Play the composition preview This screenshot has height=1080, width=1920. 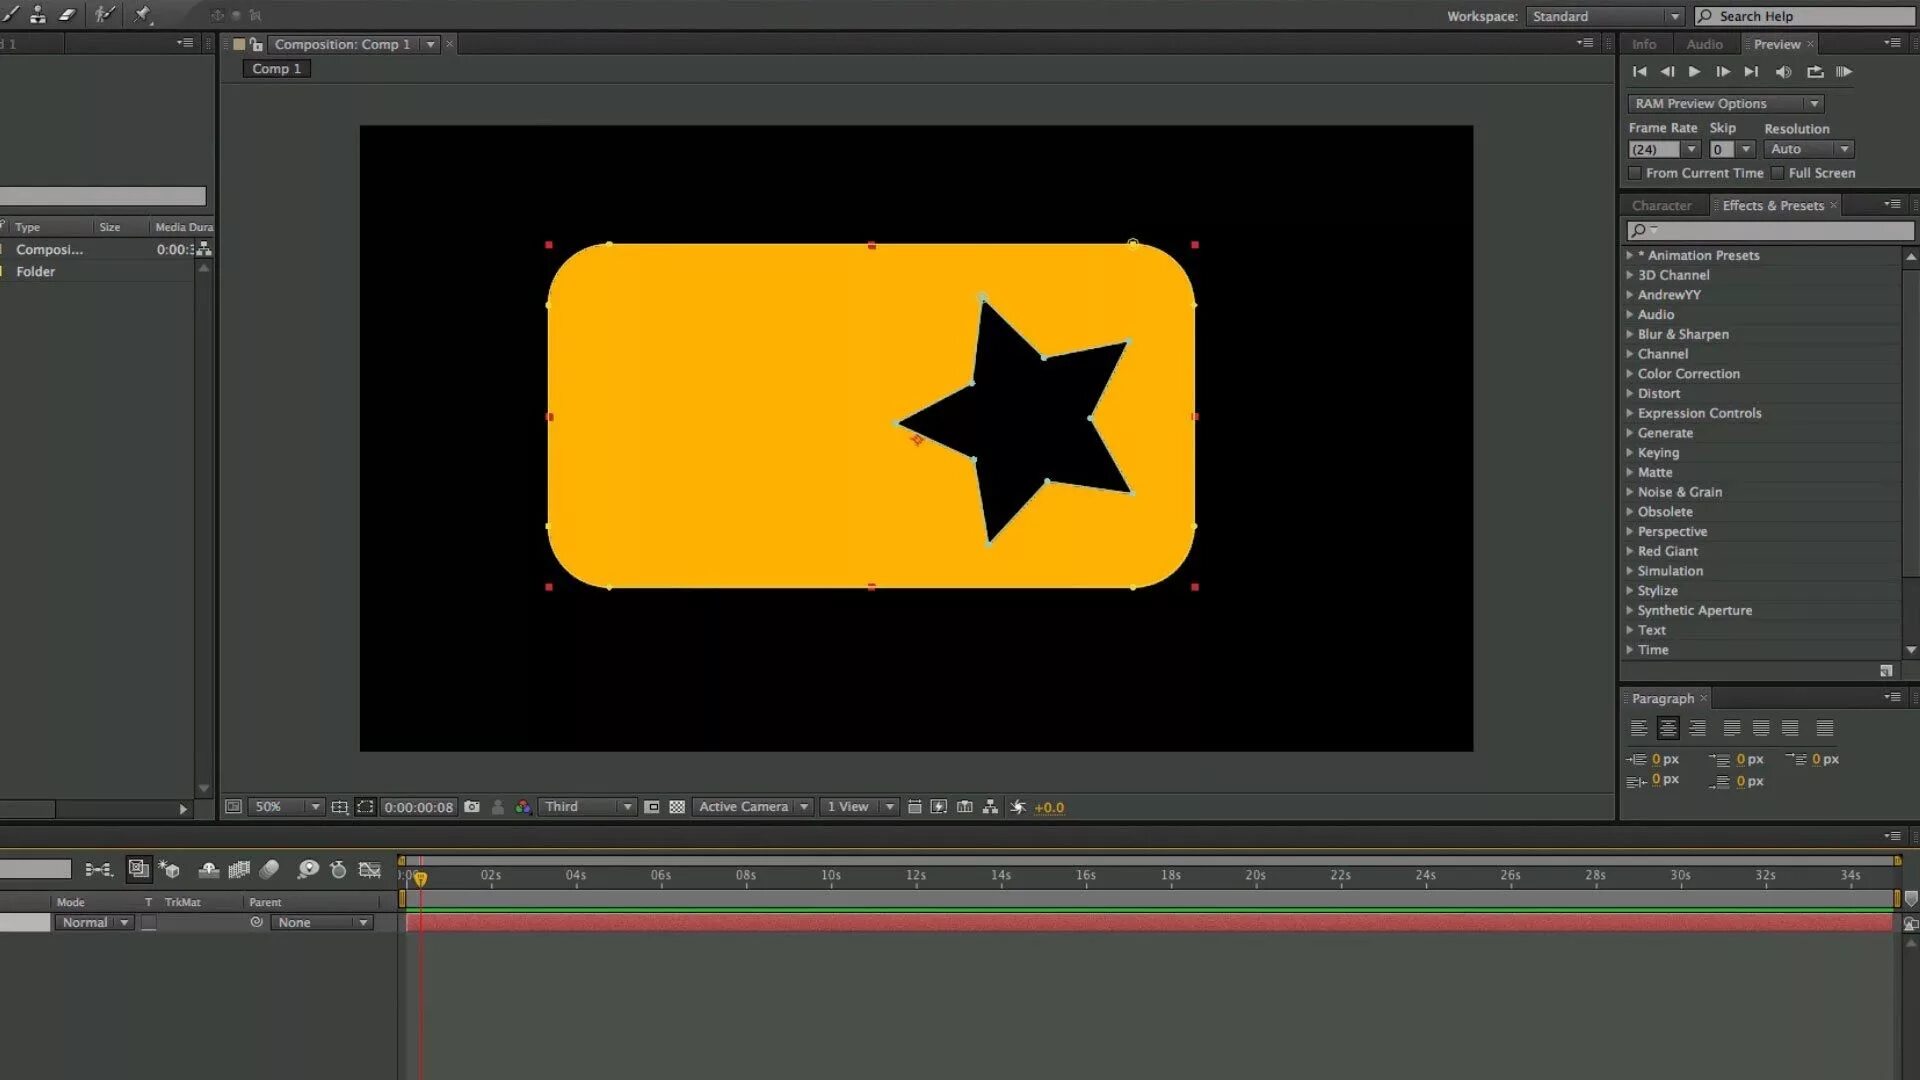click(1694, 72)
